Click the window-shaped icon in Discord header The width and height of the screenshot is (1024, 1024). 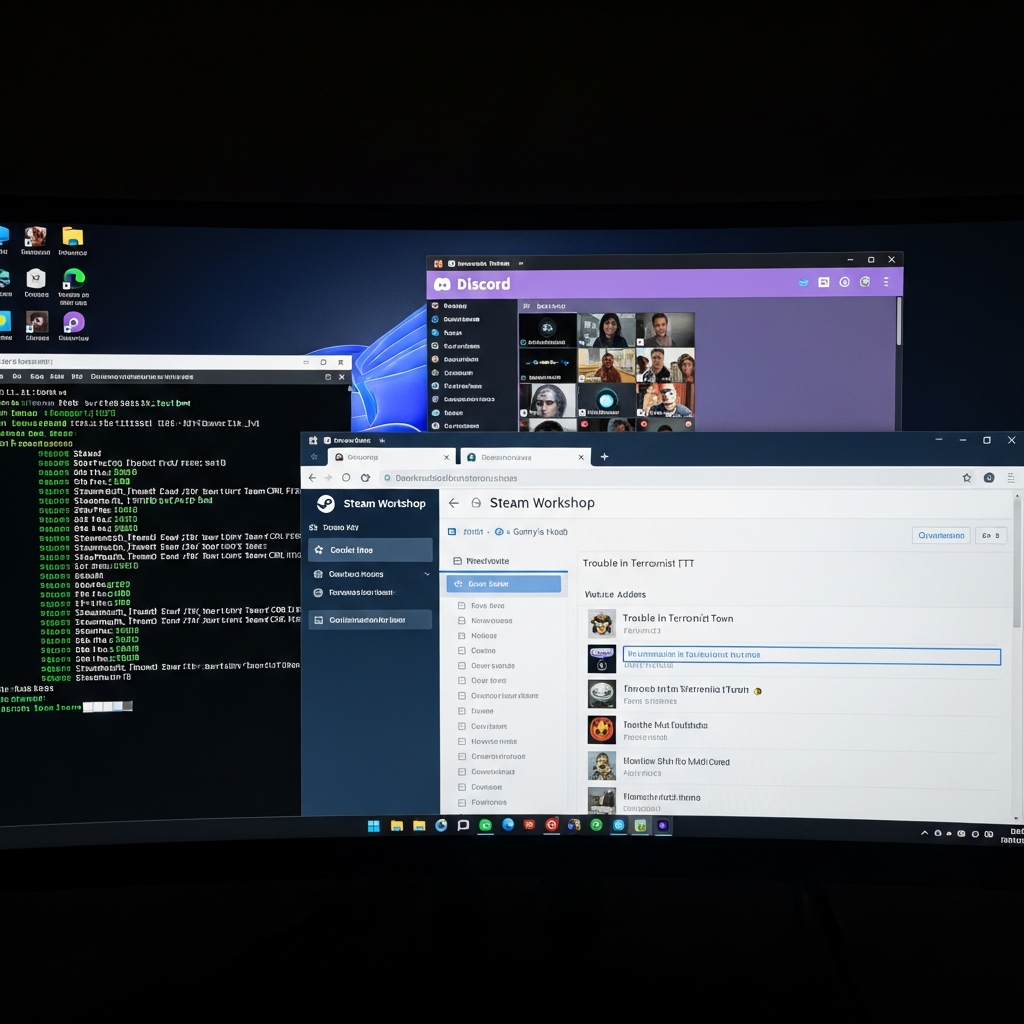824,282
